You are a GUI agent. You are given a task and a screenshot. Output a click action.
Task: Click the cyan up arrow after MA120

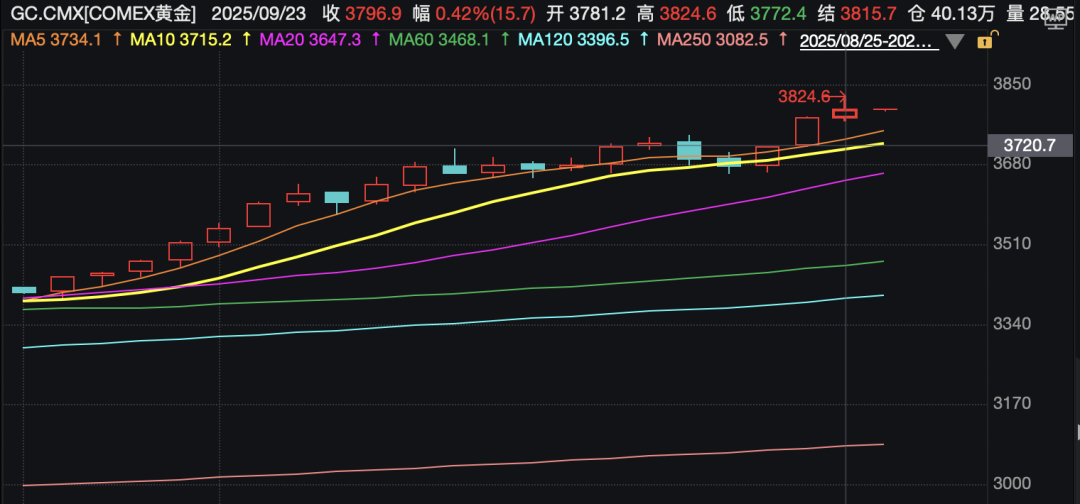pyautogui.click(x=644, y=41)
